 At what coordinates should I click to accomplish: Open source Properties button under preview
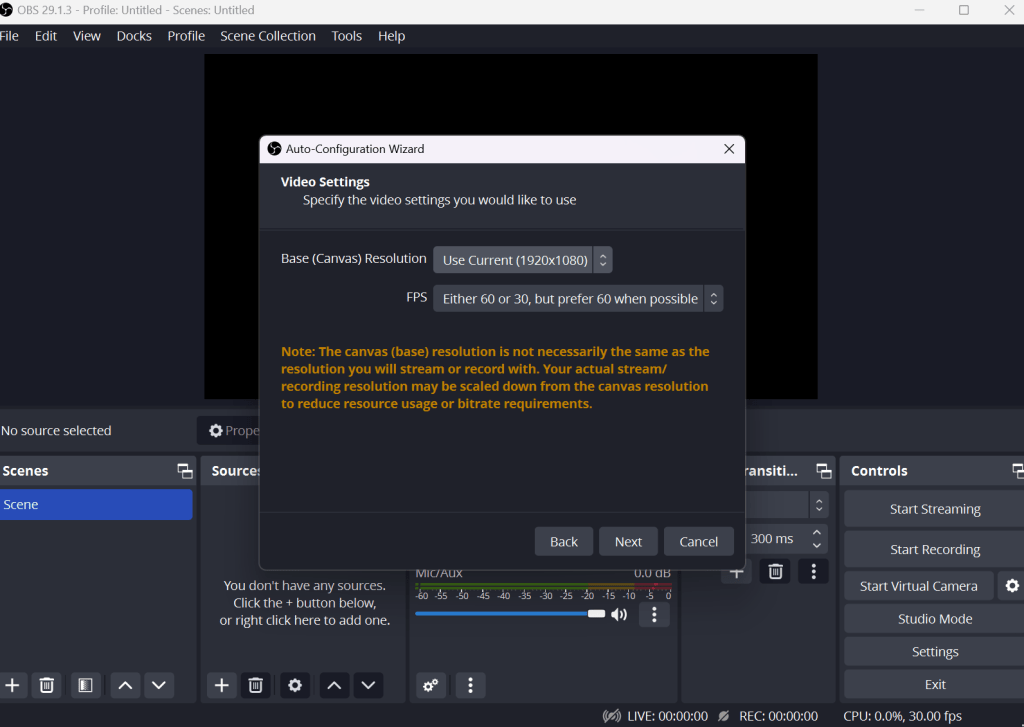click(230, 430)
